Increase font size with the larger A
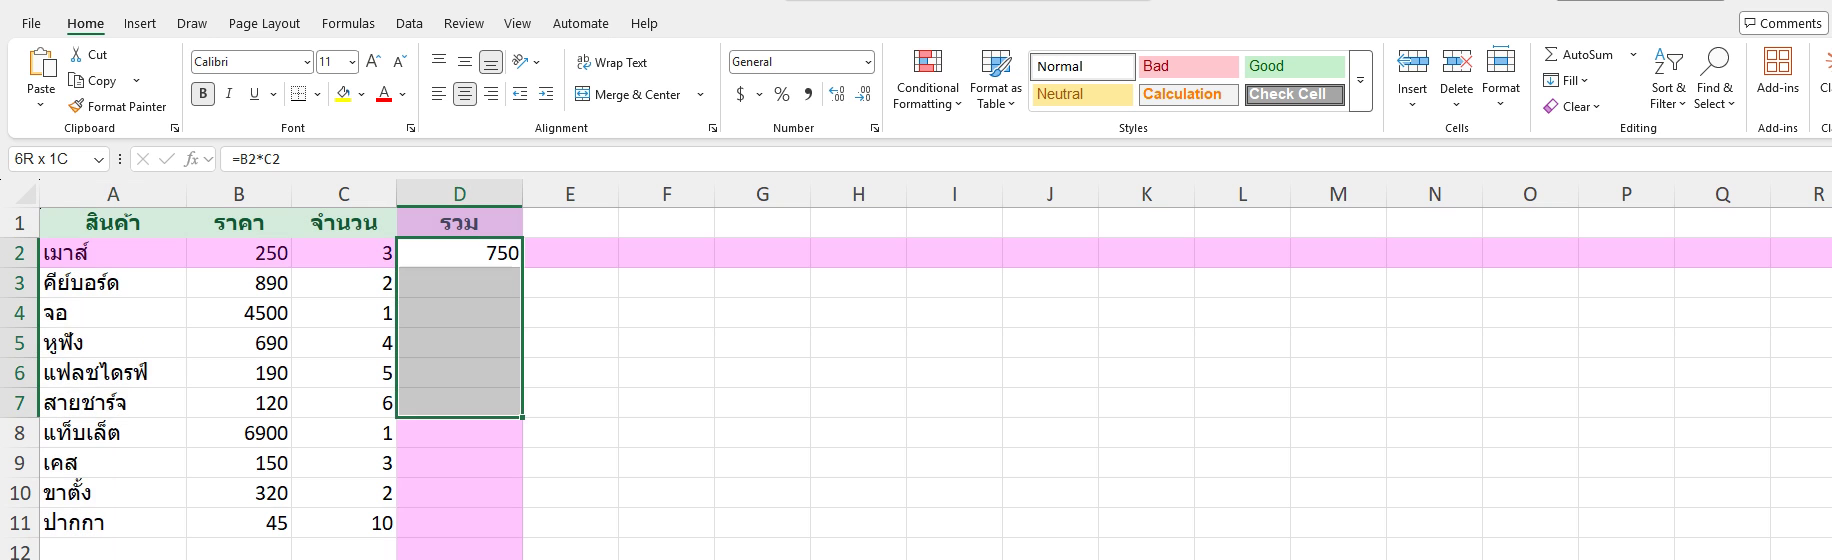 373,62
